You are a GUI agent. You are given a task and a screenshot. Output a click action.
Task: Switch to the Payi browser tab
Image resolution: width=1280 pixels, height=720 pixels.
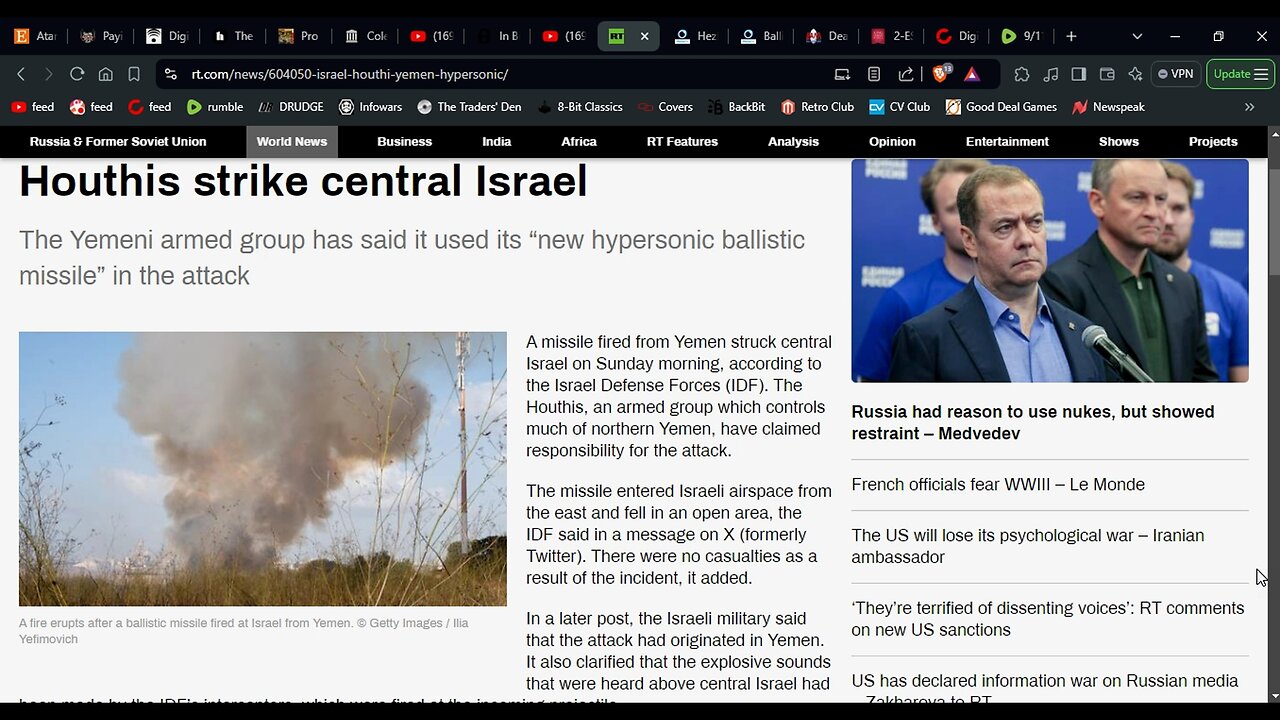100,36
